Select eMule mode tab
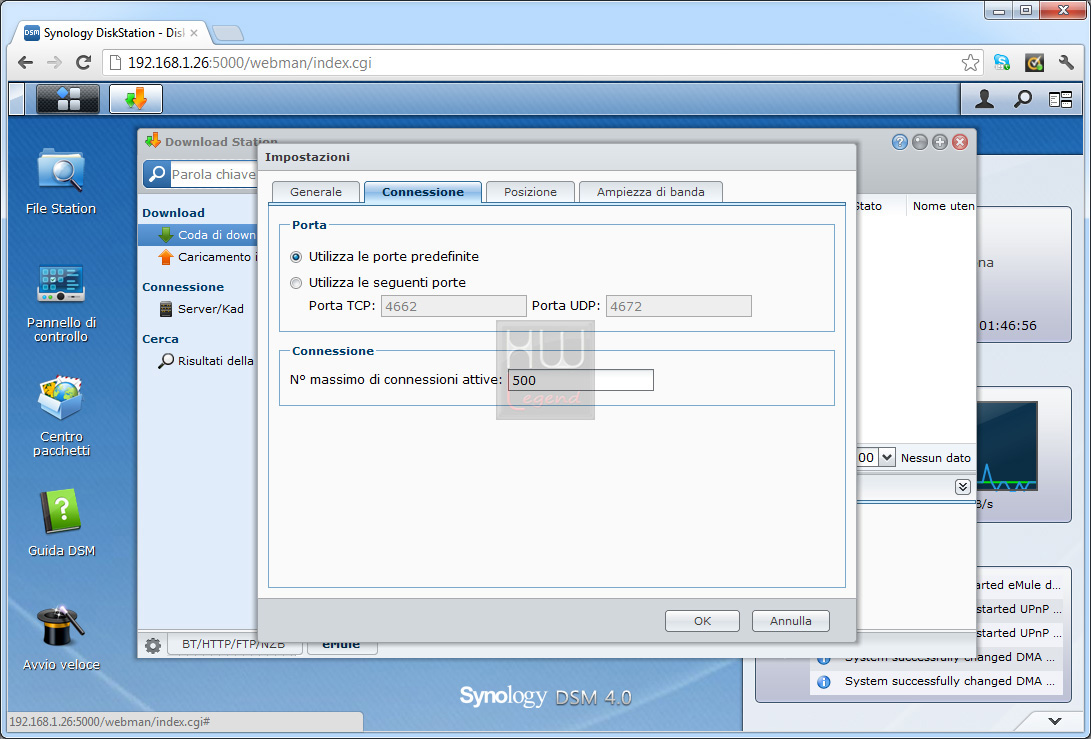The image size is (1091, 739). point(341,644)
